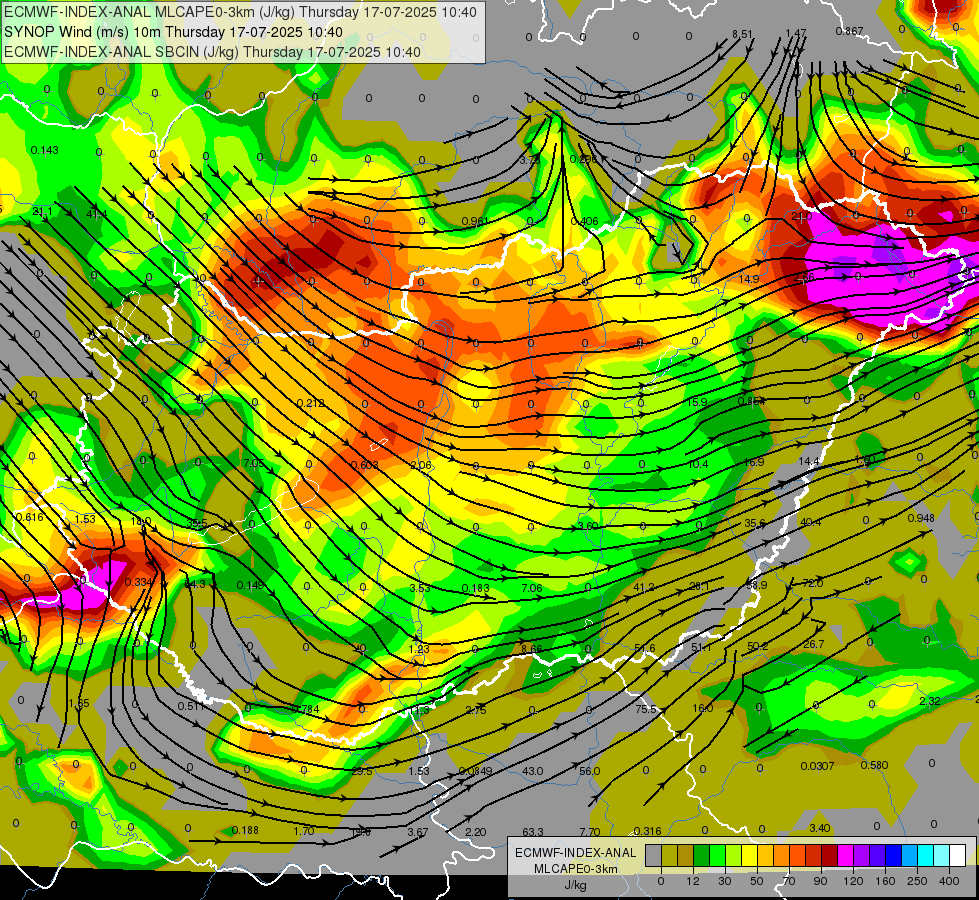Click the map value 1.55
The image size is (979, 900).
click(x=79, y=703)
